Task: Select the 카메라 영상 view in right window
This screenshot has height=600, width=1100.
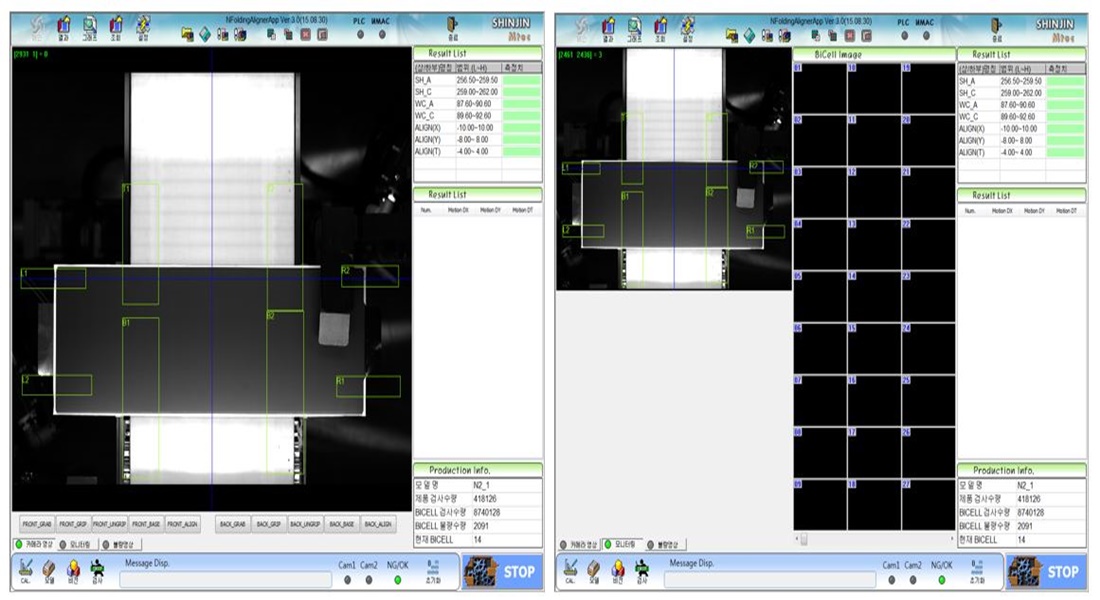Action: tap(578, 544)
